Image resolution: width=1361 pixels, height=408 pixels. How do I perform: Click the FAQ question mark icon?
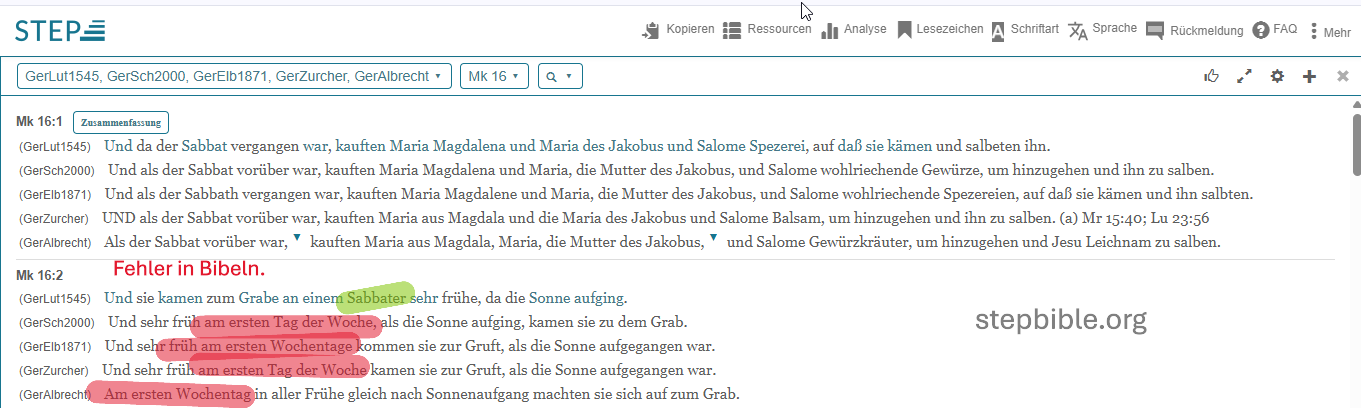pyautogui.click(x=1261, y=30)
